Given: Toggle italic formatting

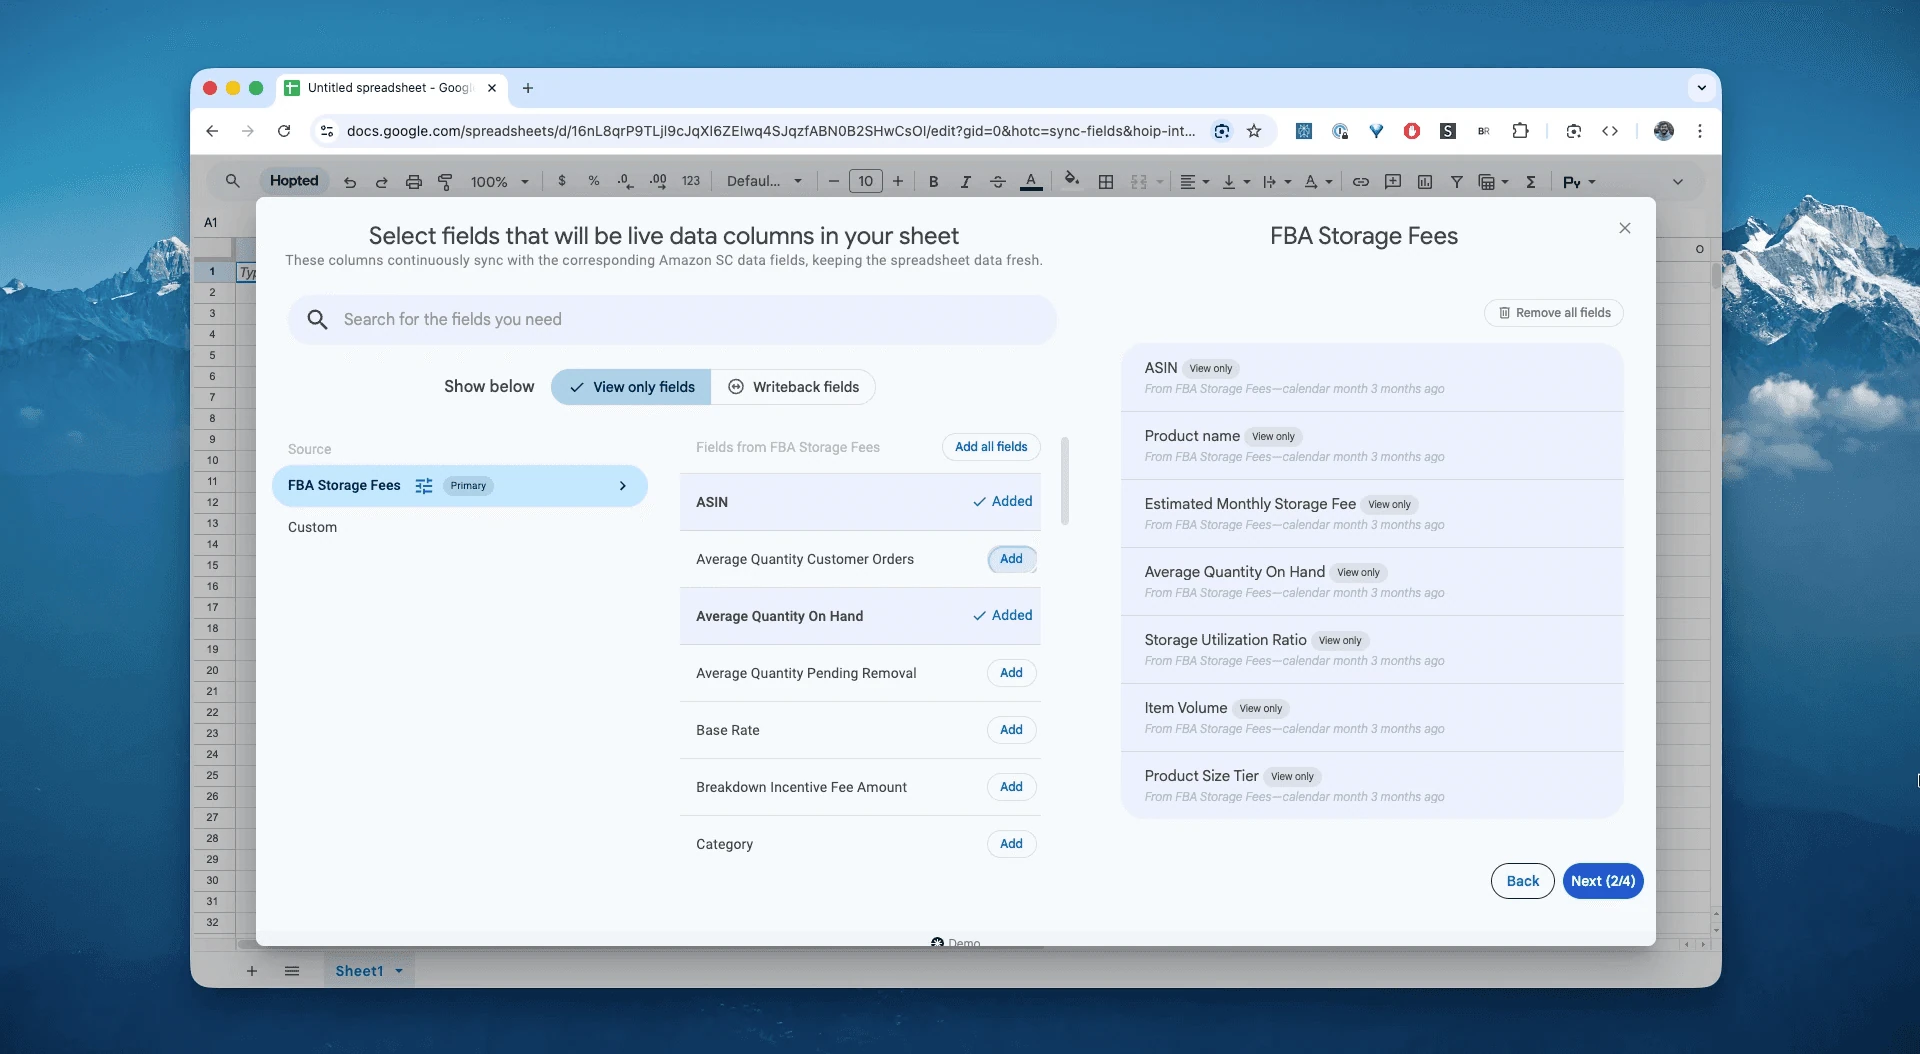Looking at the screenshot, I should coord(965,181).
